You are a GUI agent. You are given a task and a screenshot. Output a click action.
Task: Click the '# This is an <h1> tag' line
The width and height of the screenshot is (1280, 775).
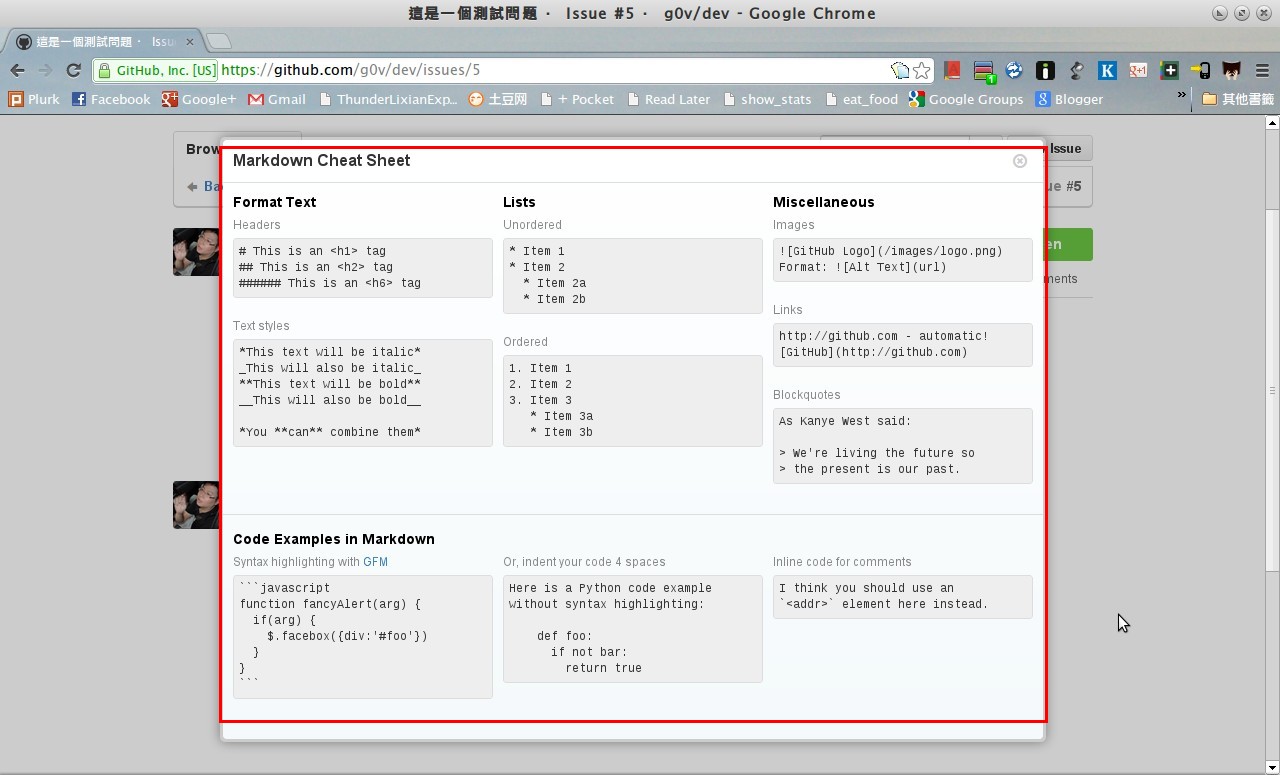(312, 251)
